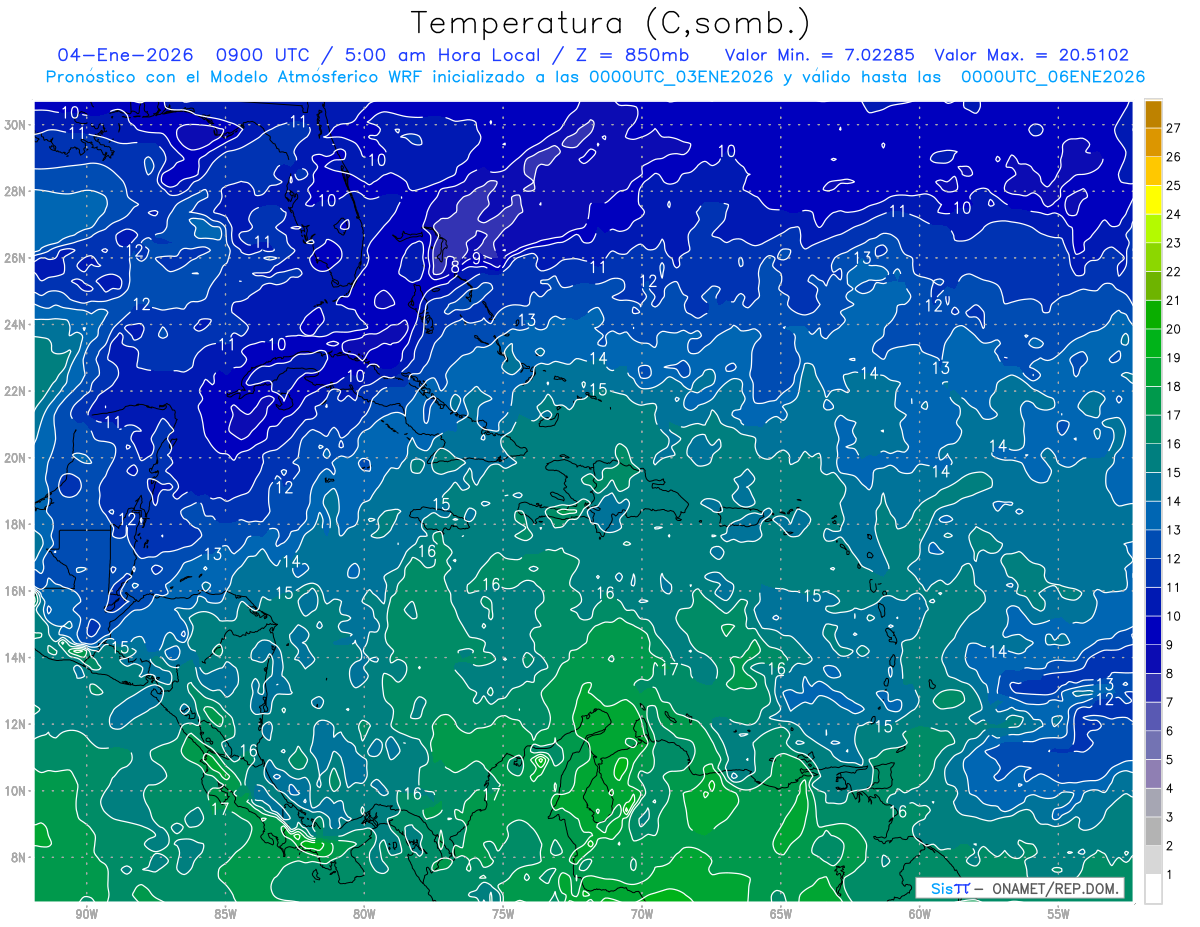Click the '7' value on the color scale
Screen dimensions: 1200x927
pos(1170,702)
